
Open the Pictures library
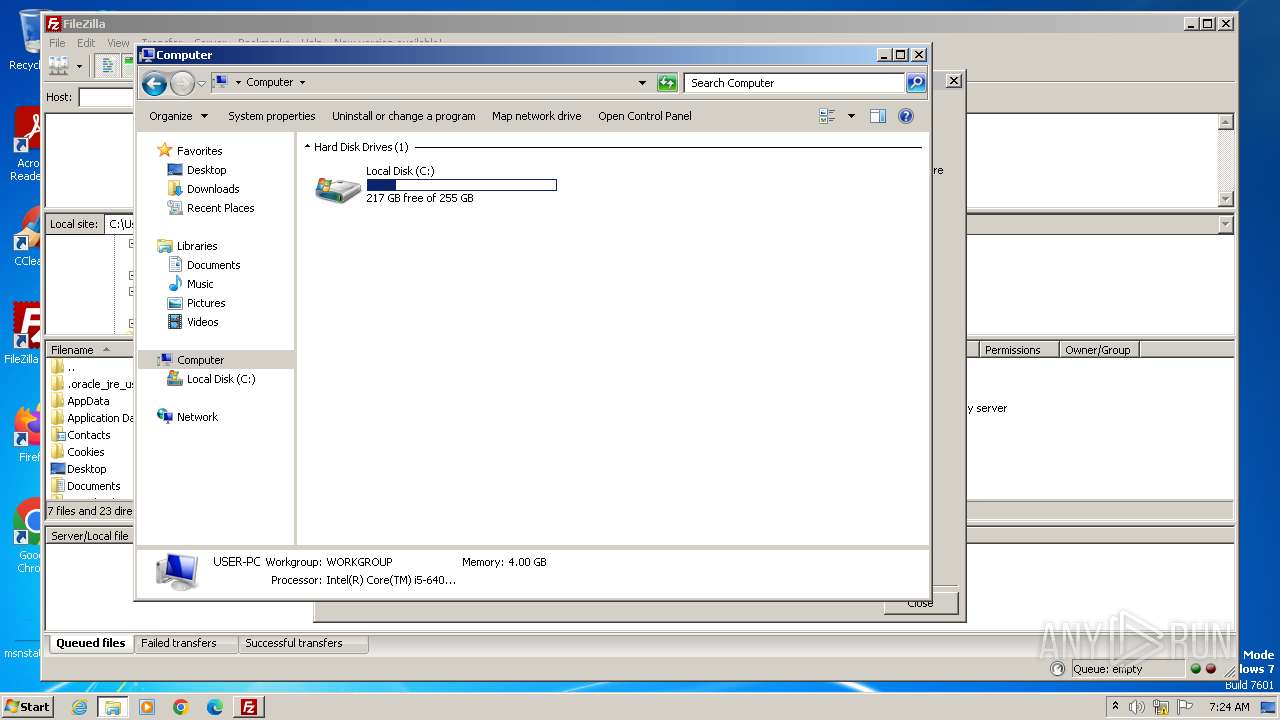coord(206,303)
